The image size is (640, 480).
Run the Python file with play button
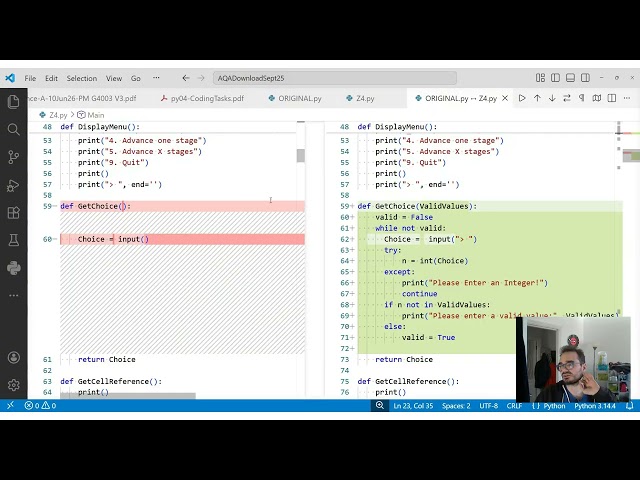tap(522, 98)
